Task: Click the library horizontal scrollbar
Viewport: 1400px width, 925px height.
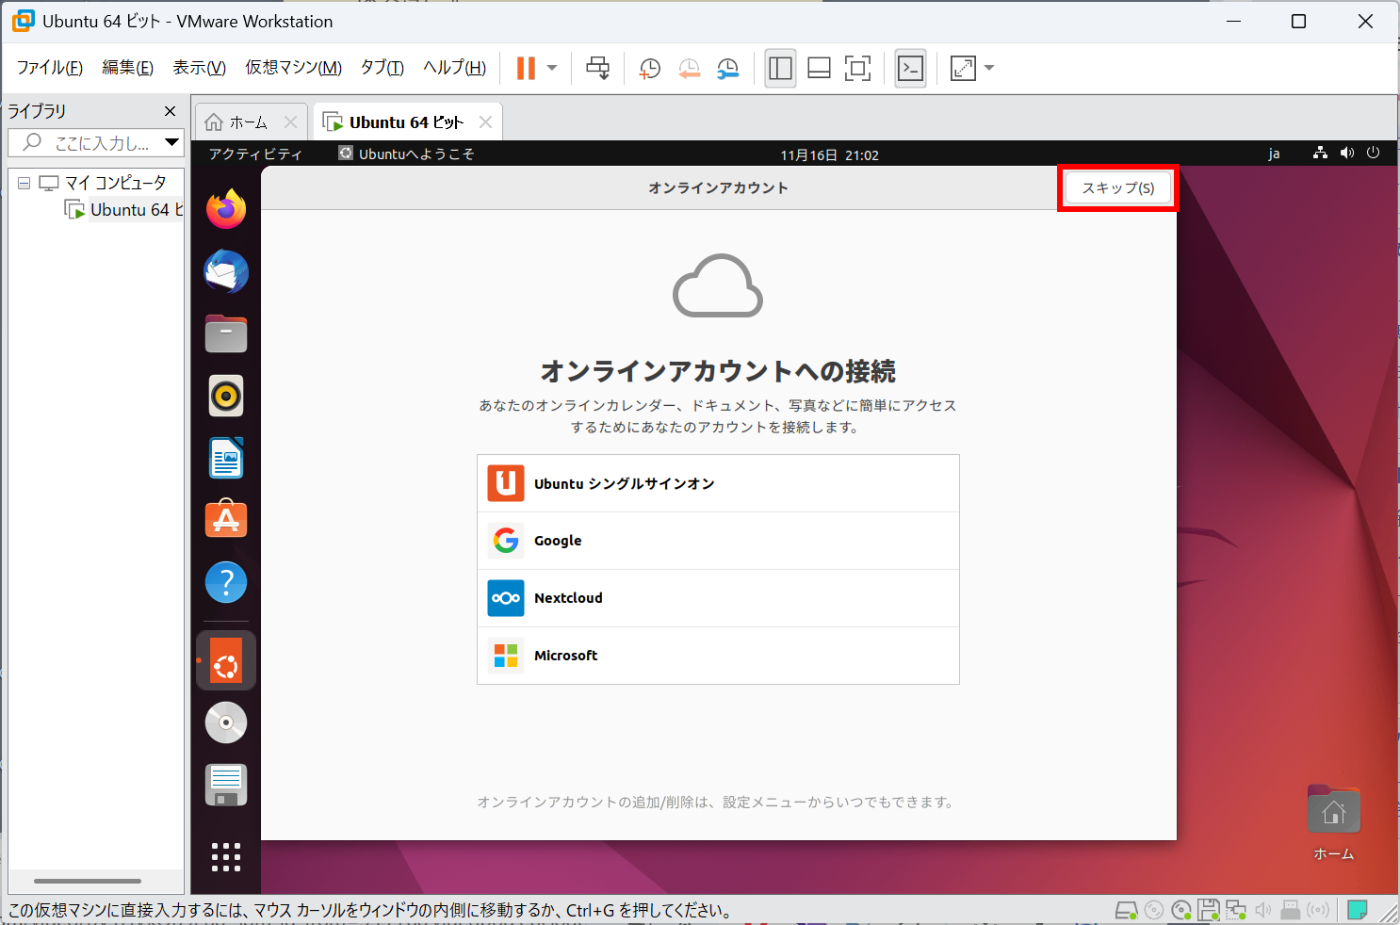Action: point(87,881)
